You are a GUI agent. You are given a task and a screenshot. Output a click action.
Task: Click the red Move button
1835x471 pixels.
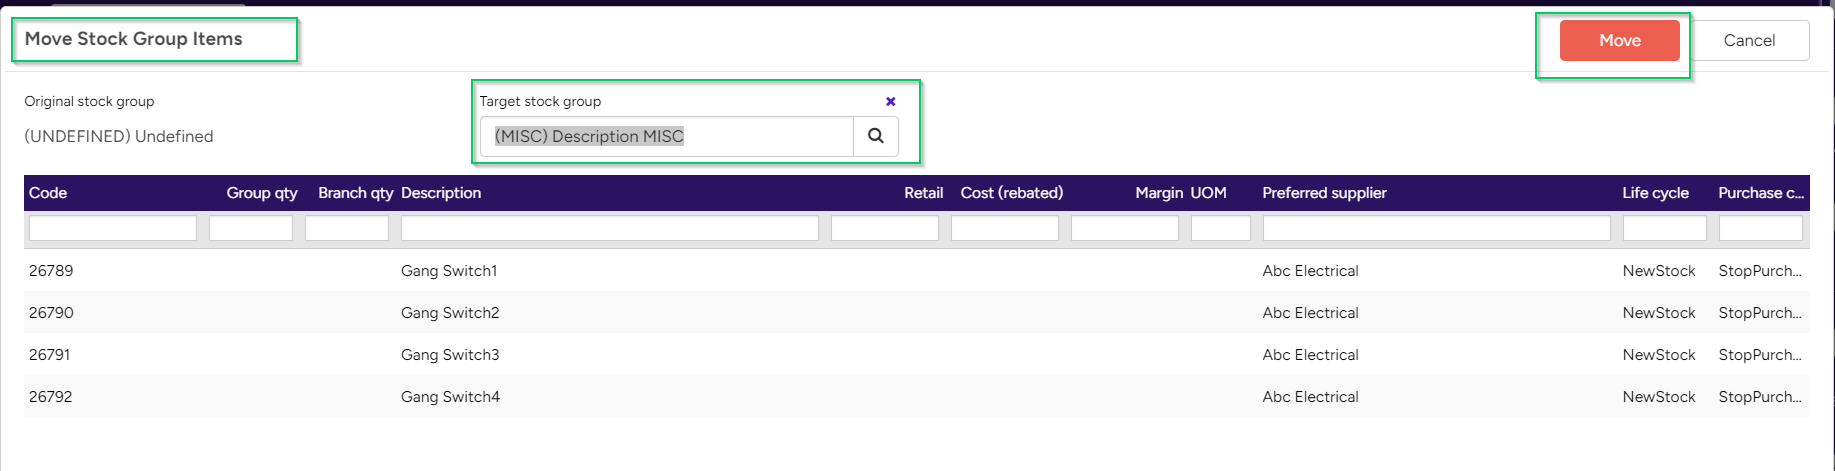point(1619,41)
